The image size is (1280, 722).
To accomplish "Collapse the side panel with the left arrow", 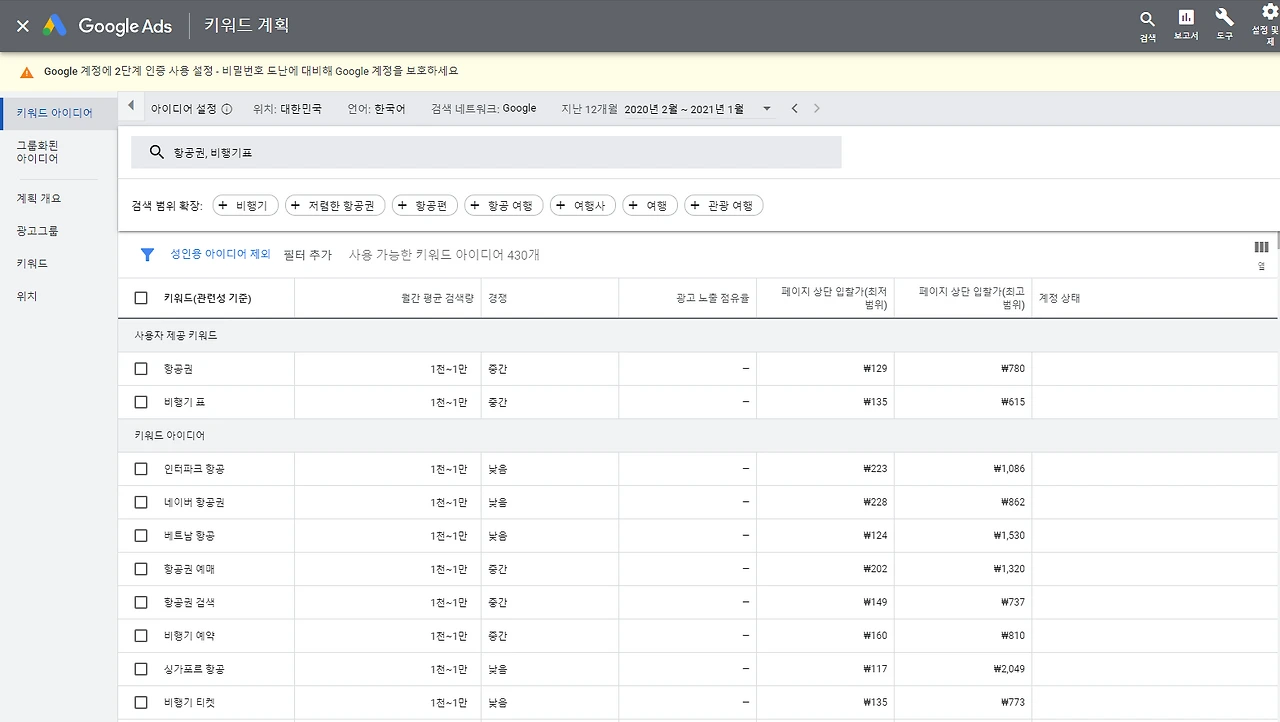I will (x=131, y=106).
